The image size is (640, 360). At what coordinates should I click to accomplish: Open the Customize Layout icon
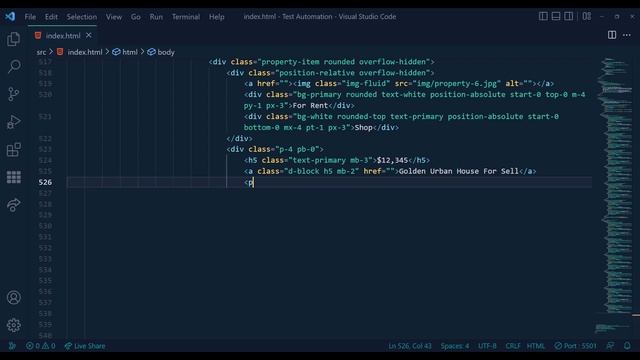coord(587,16)
